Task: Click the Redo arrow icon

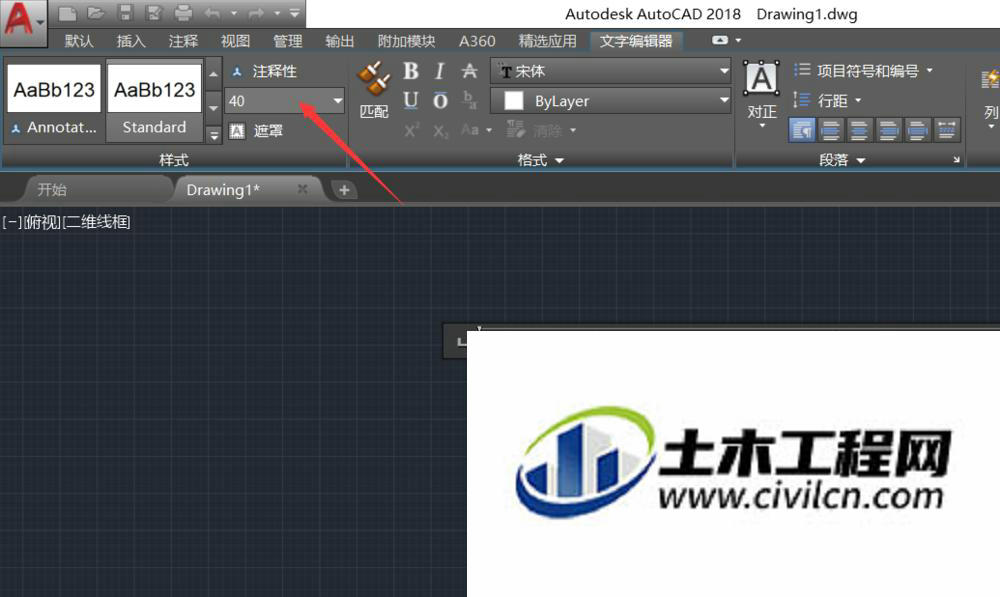Action: coord(256,13)
